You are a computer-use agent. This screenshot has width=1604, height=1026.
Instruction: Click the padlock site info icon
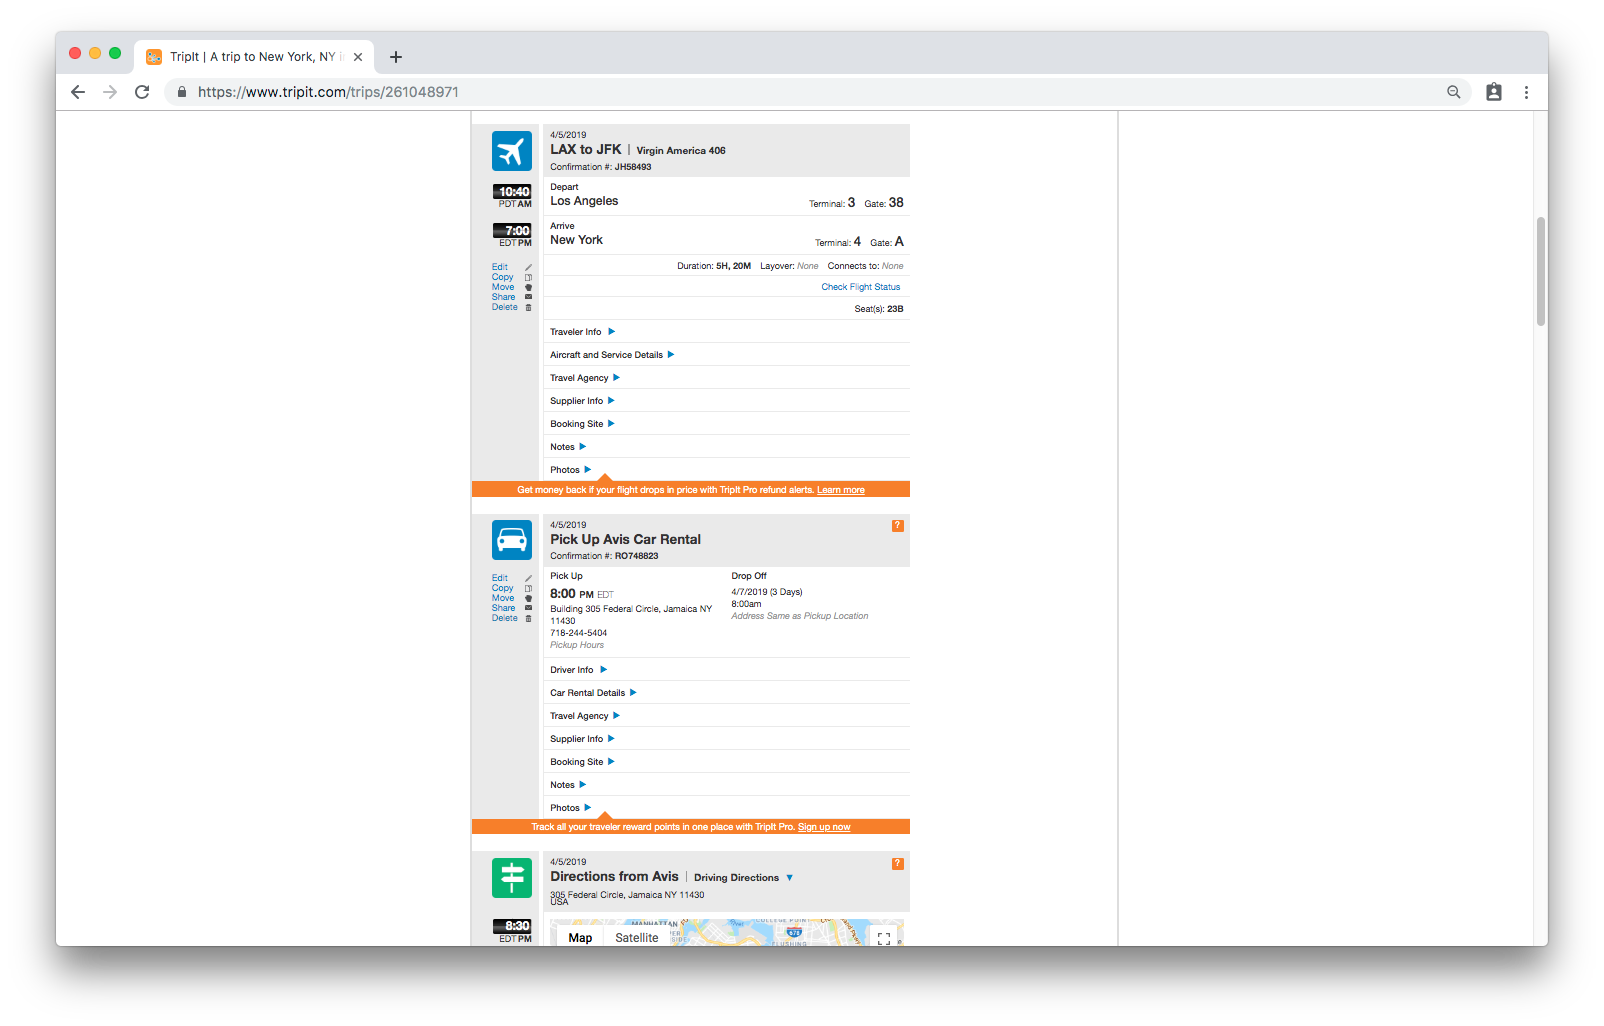[x=182, y=92]
